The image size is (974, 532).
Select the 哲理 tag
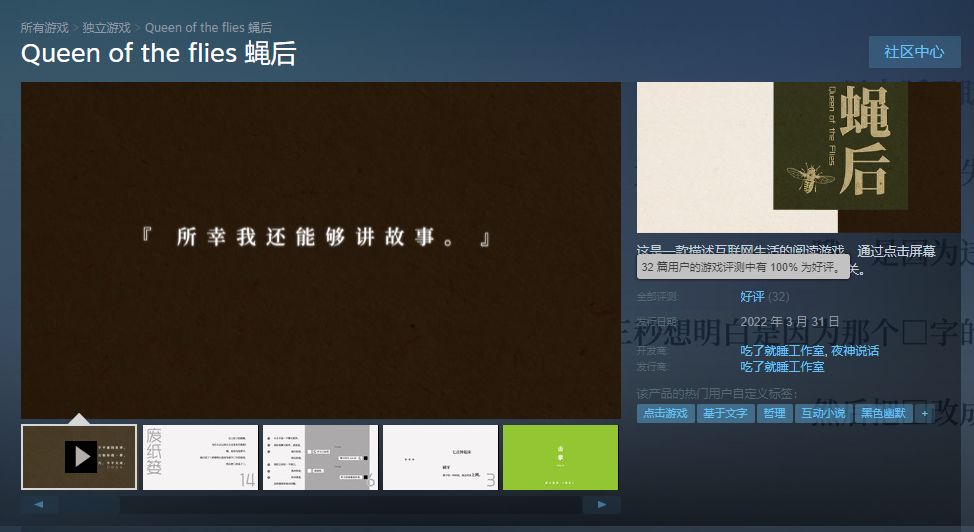(x=774, y=413)
